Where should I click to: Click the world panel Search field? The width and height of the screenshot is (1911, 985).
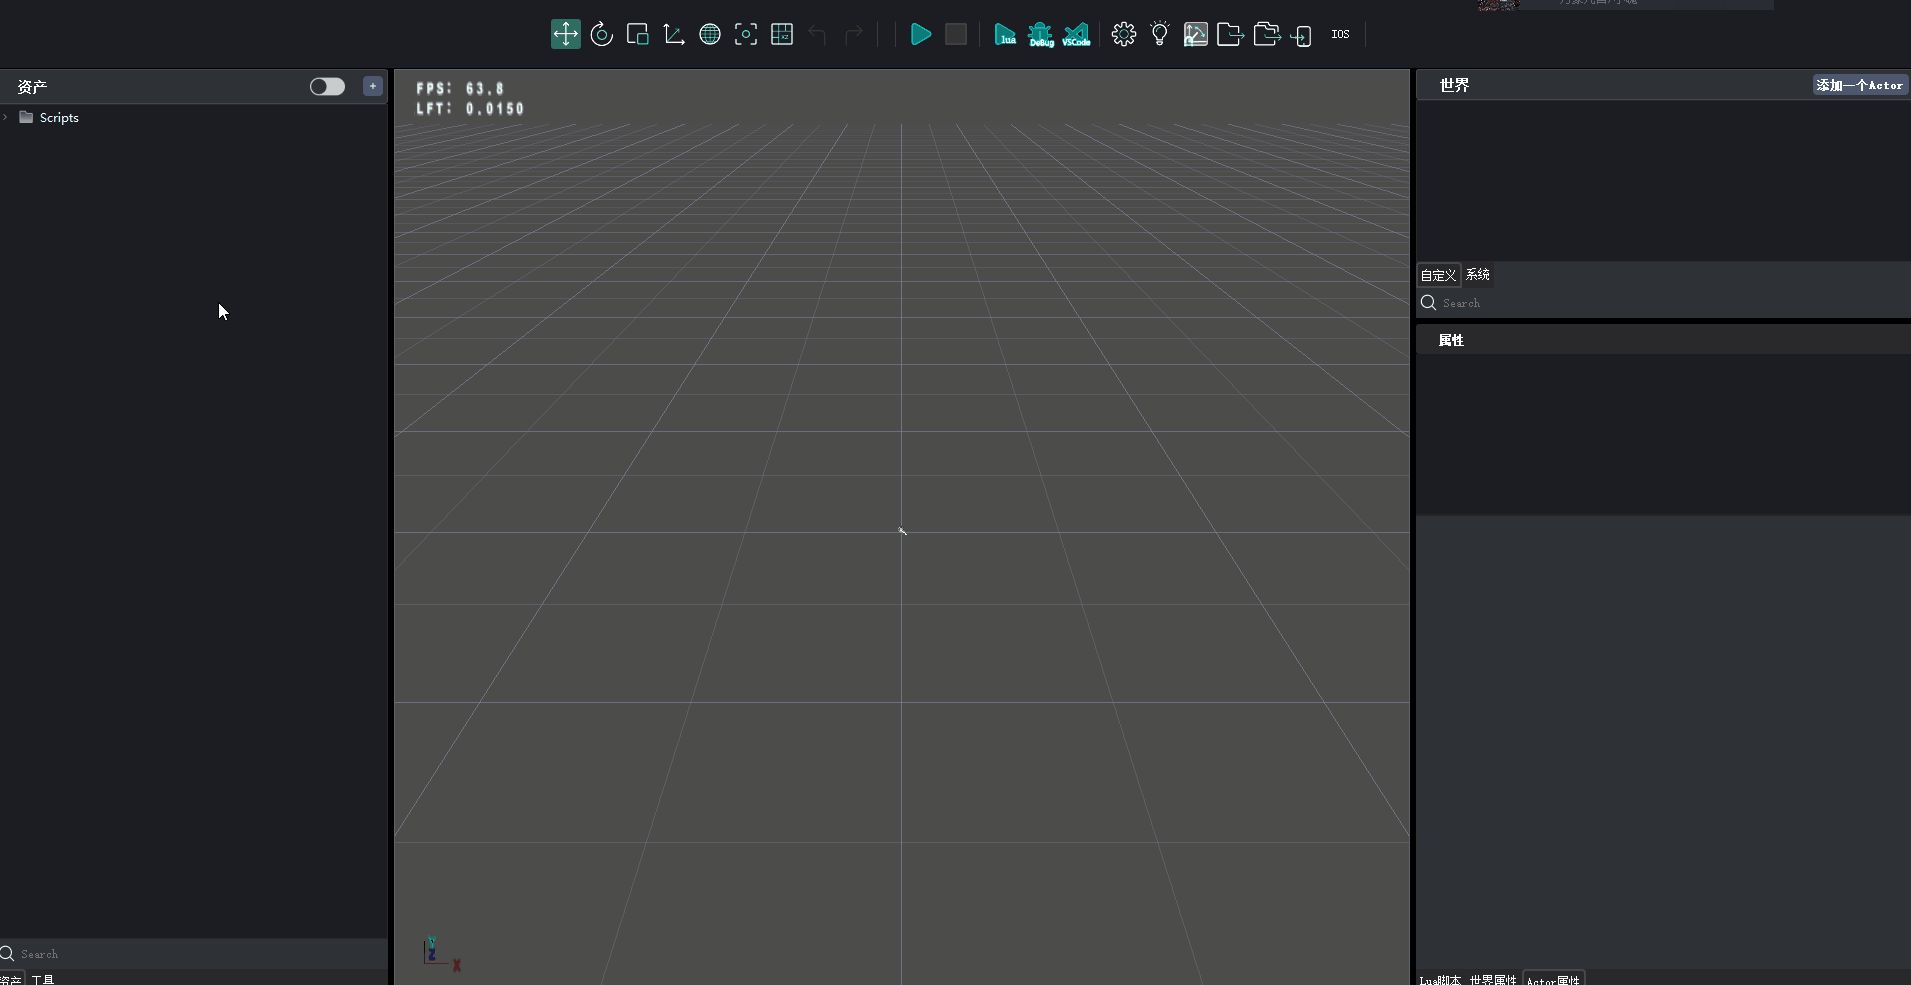tap(1664, 303)
